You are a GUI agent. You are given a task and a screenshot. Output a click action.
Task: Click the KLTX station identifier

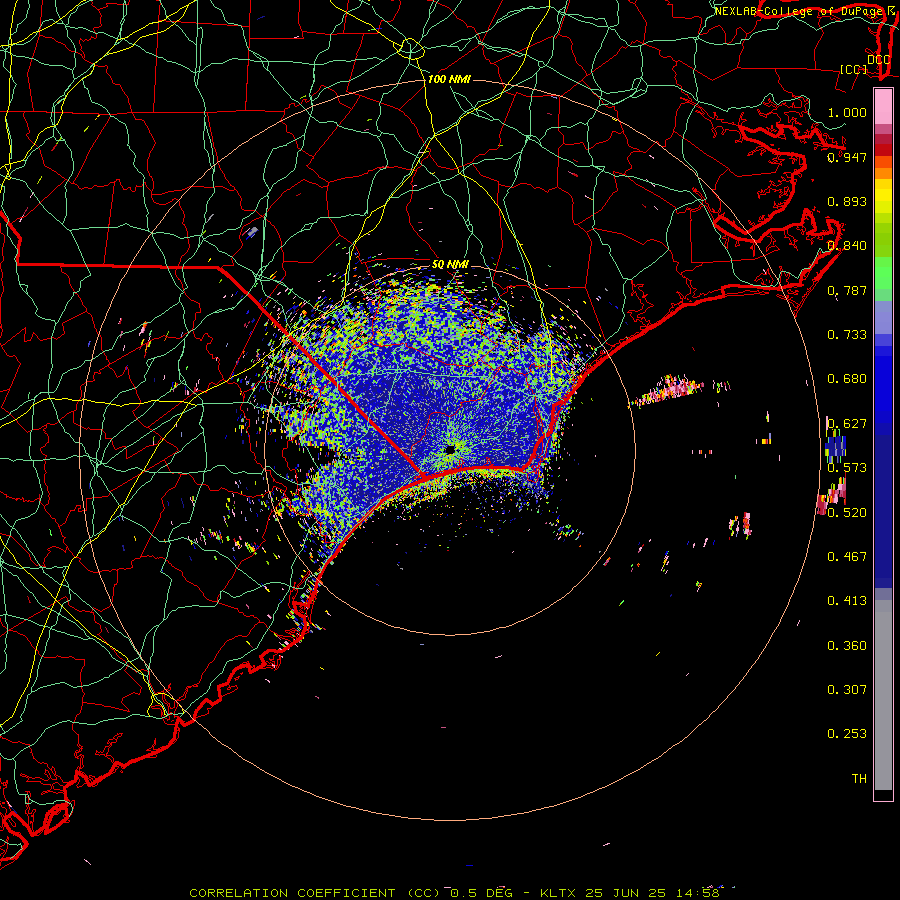pyautogui.click(x=558, y=893)
